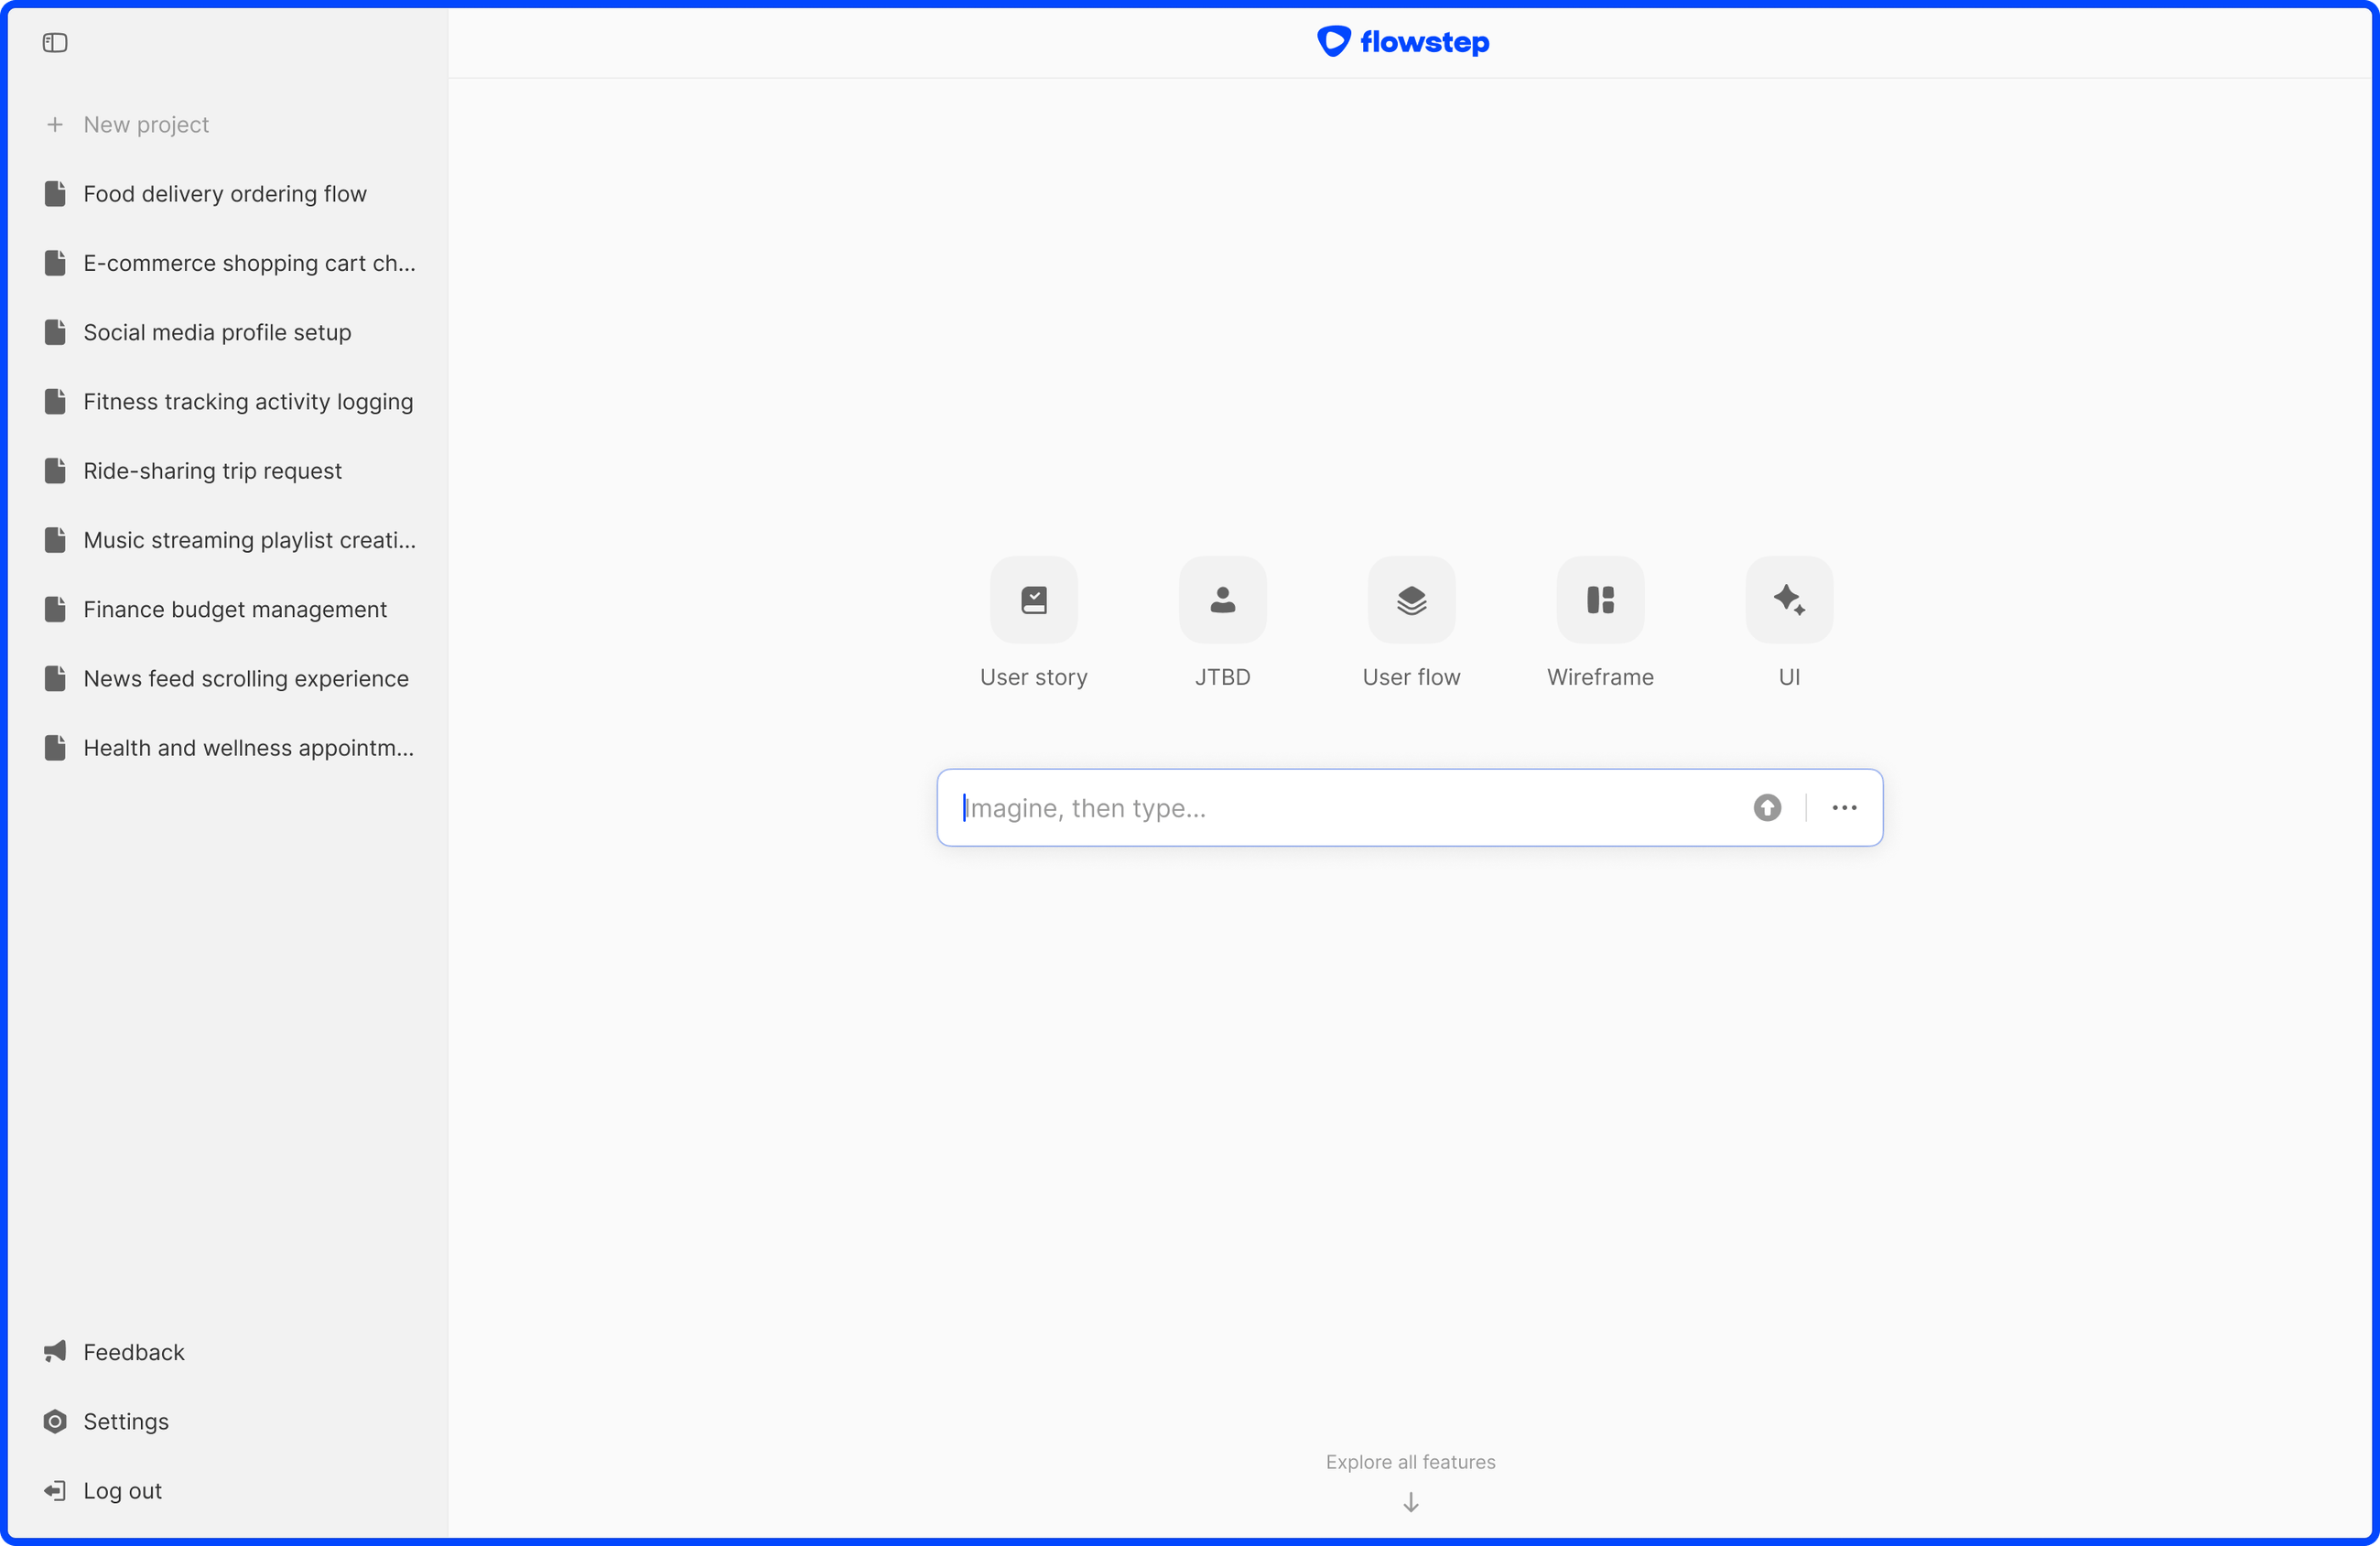The width and height of the screenshot is (2380, 1546).
Task: Click the down arrow under Explore all features
Action: click(x=1409, y=1503)
